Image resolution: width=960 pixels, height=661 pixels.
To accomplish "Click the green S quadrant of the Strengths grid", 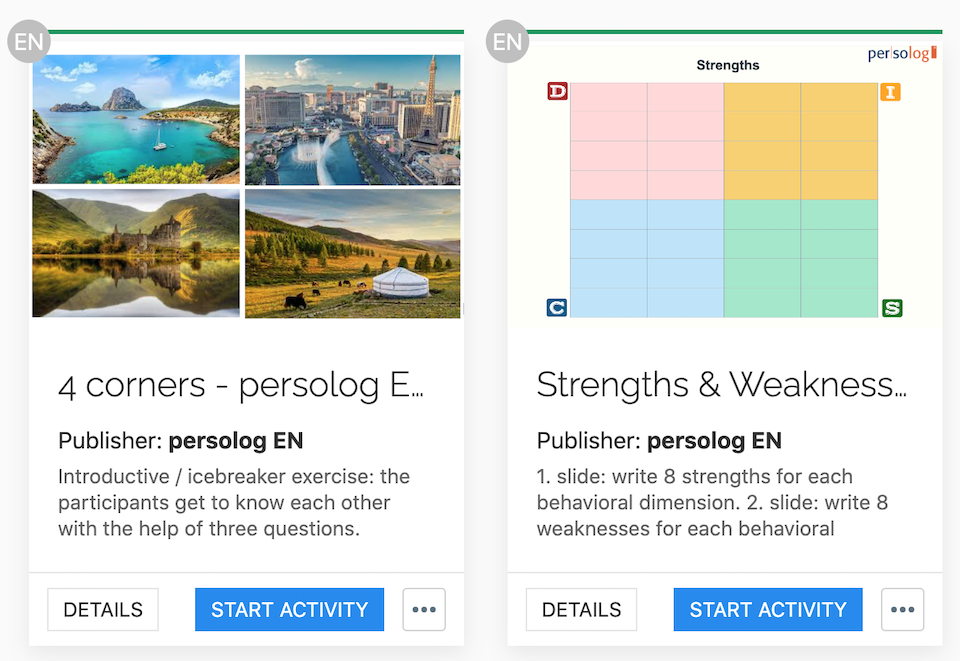I will [801, 258].
